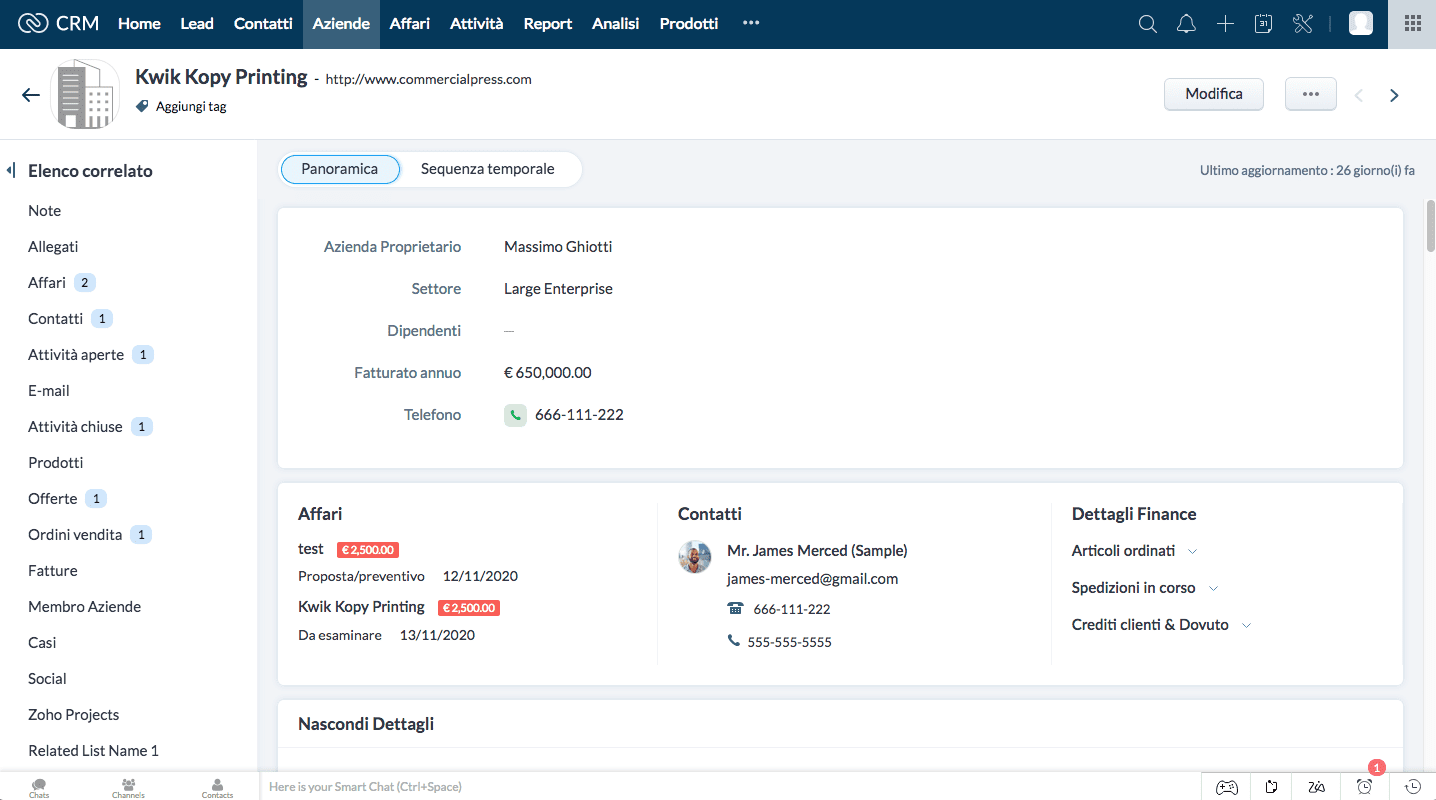The image size is (1436, 800).
Task: Open Mr. James Merced (Sample) contact
Action: click(x=817, y=551)
